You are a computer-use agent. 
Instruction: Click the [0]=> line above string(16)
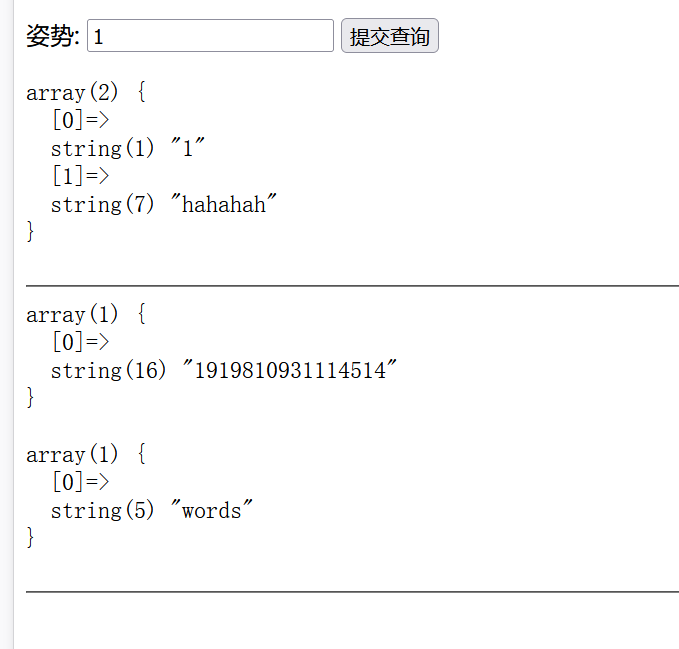pyautogui.click(x=81, y=342)
